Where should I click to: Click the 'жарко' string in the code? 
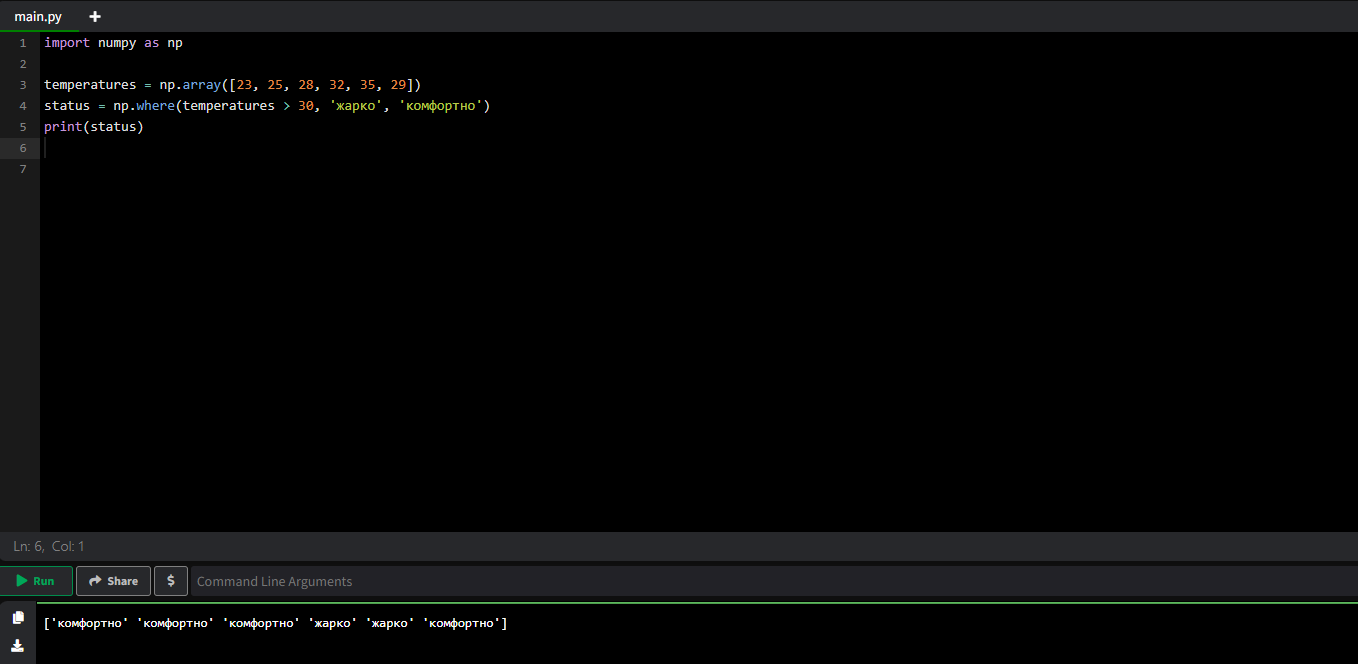pos(356,106)
